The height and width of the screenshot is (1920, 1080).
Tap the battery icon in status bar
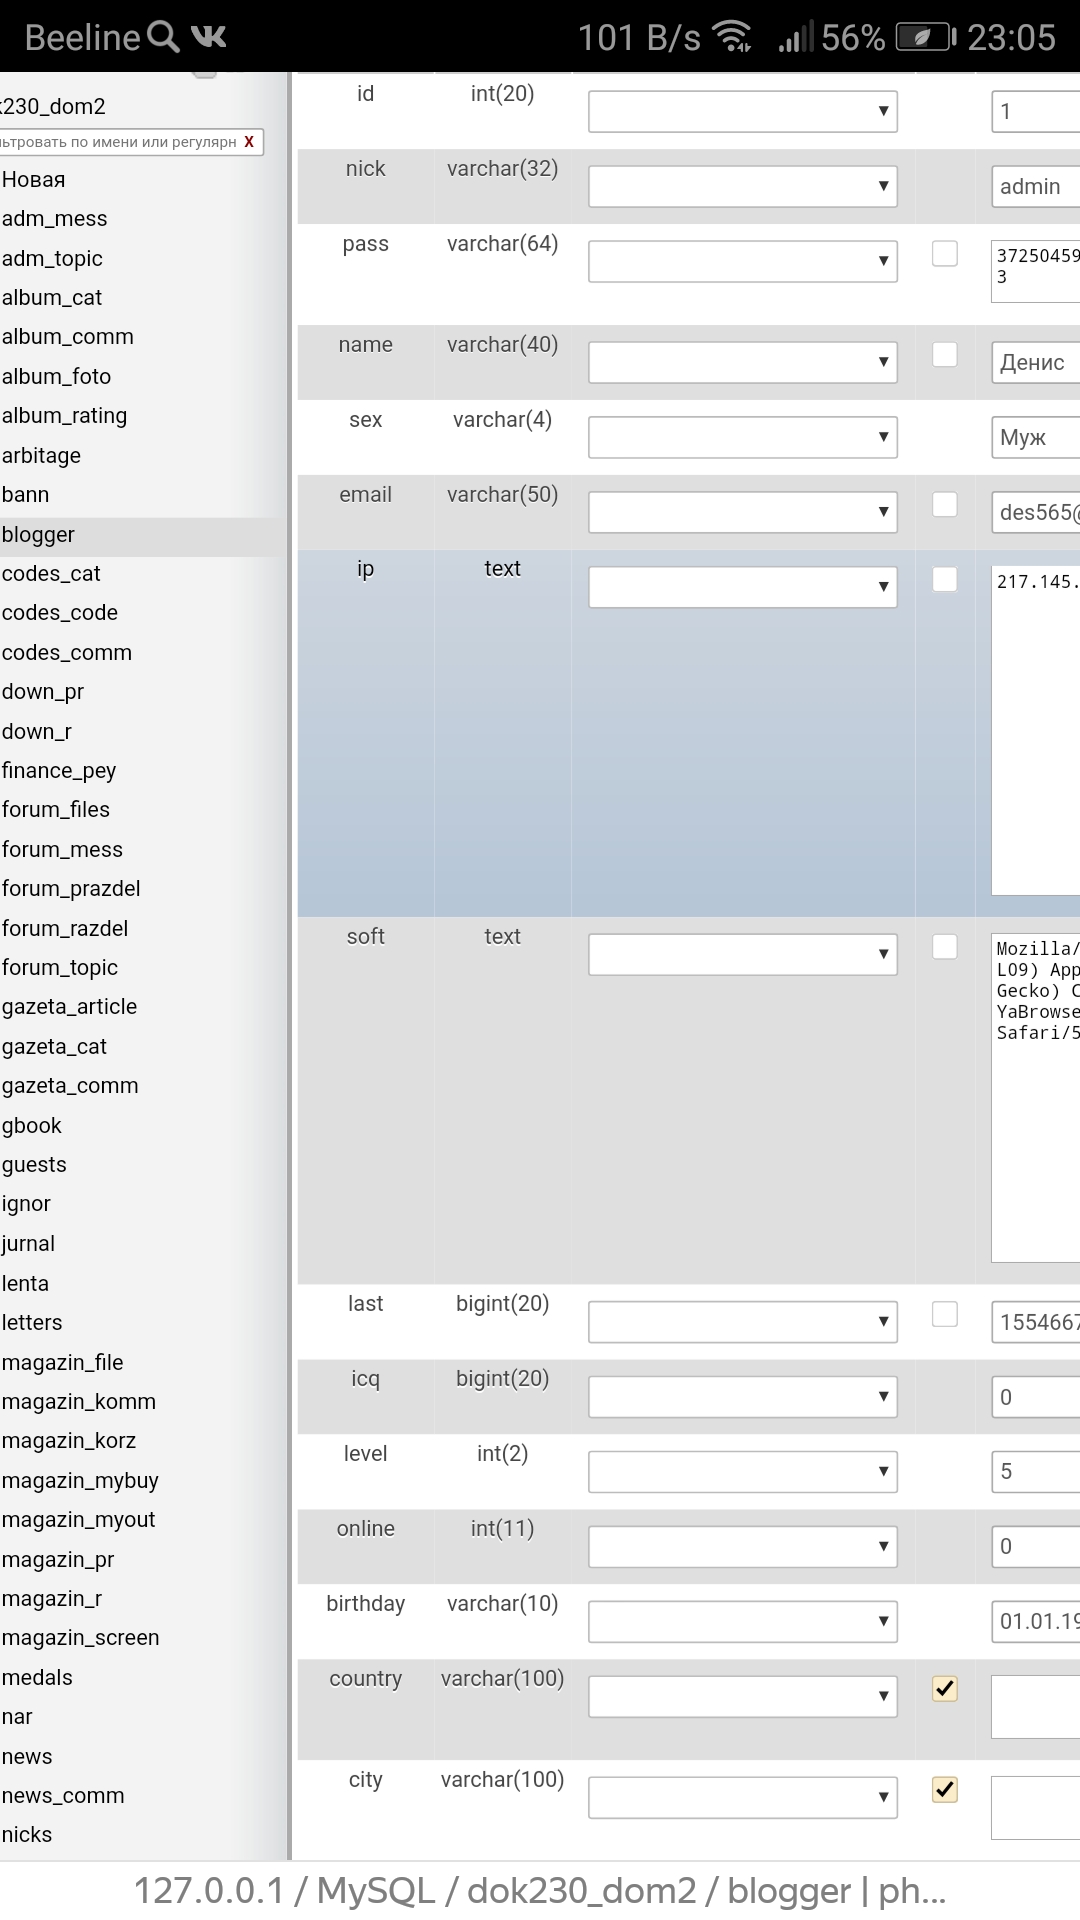(x=925, y=38)
